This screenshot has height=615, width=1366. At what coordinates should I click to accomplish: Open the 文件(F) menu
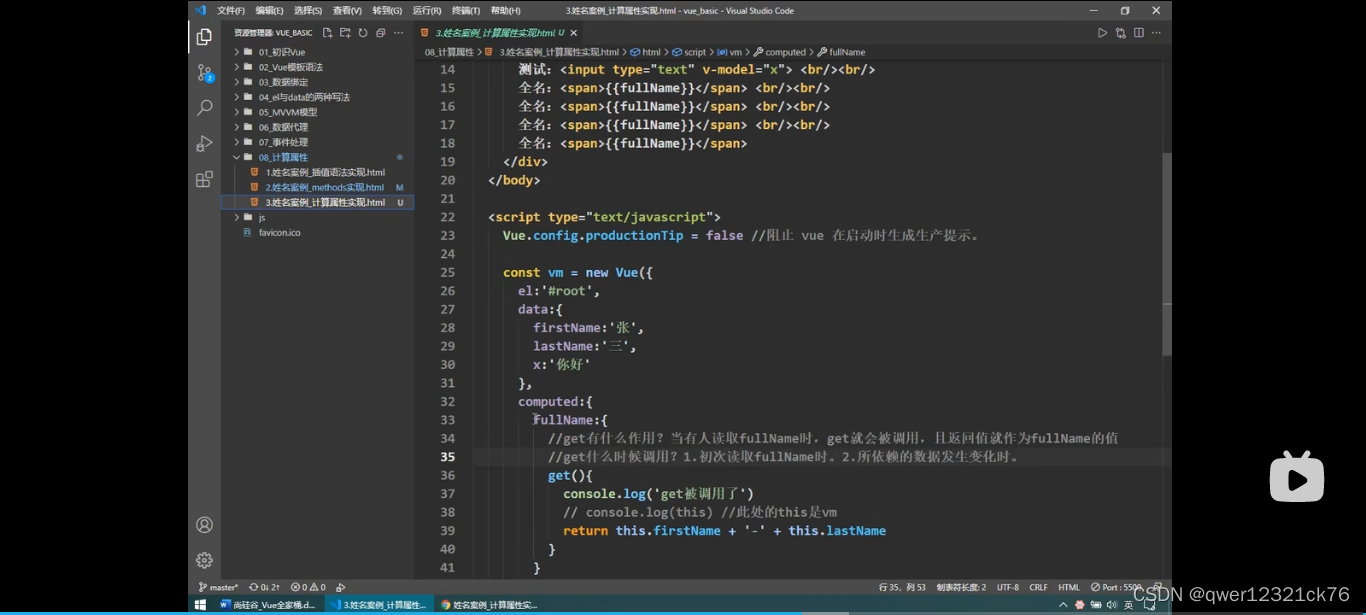[x=231, y=10]
